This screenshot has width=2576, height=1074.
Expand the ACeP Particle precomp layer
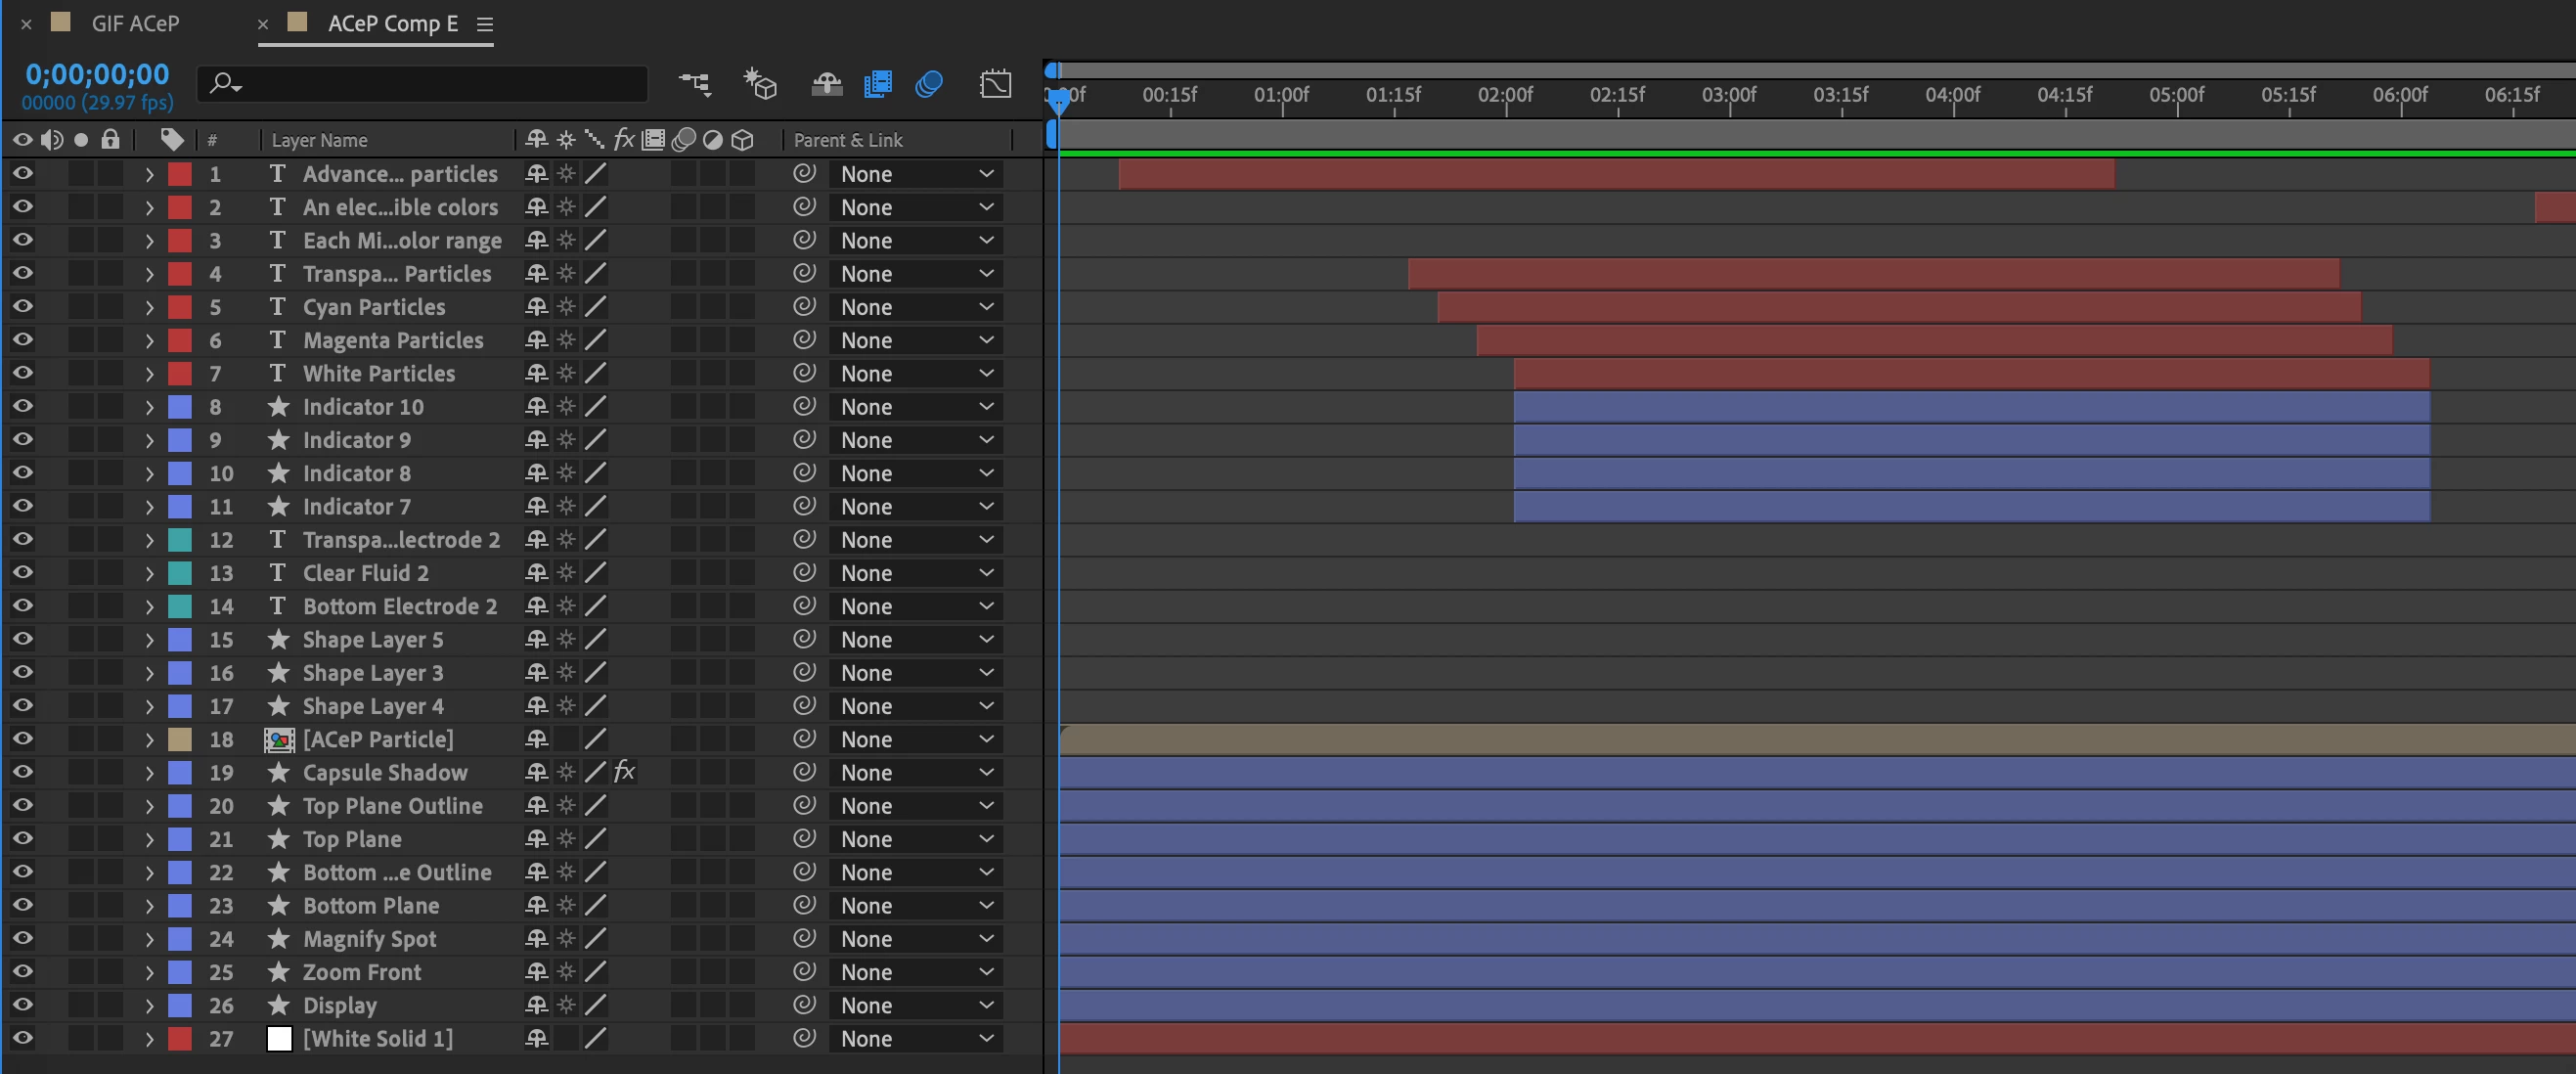149,740
